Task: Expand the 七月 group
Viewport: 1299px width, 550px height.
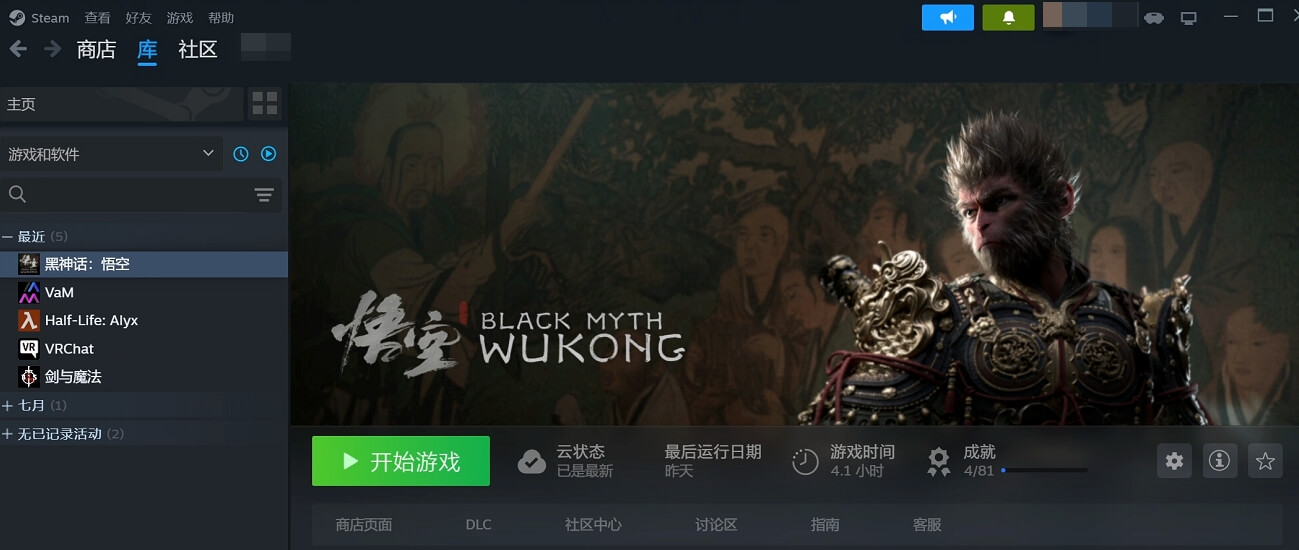Action: [x=8, y=405]
